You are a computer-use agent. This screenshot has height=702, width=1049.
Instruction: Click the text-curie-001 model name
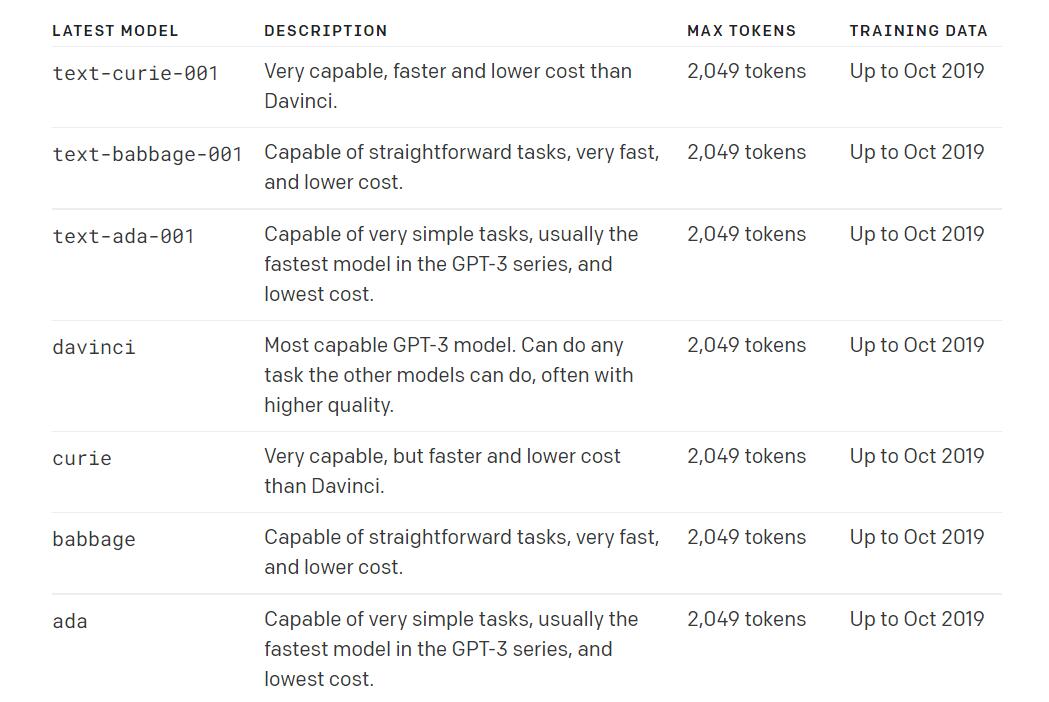click(135, 73)
